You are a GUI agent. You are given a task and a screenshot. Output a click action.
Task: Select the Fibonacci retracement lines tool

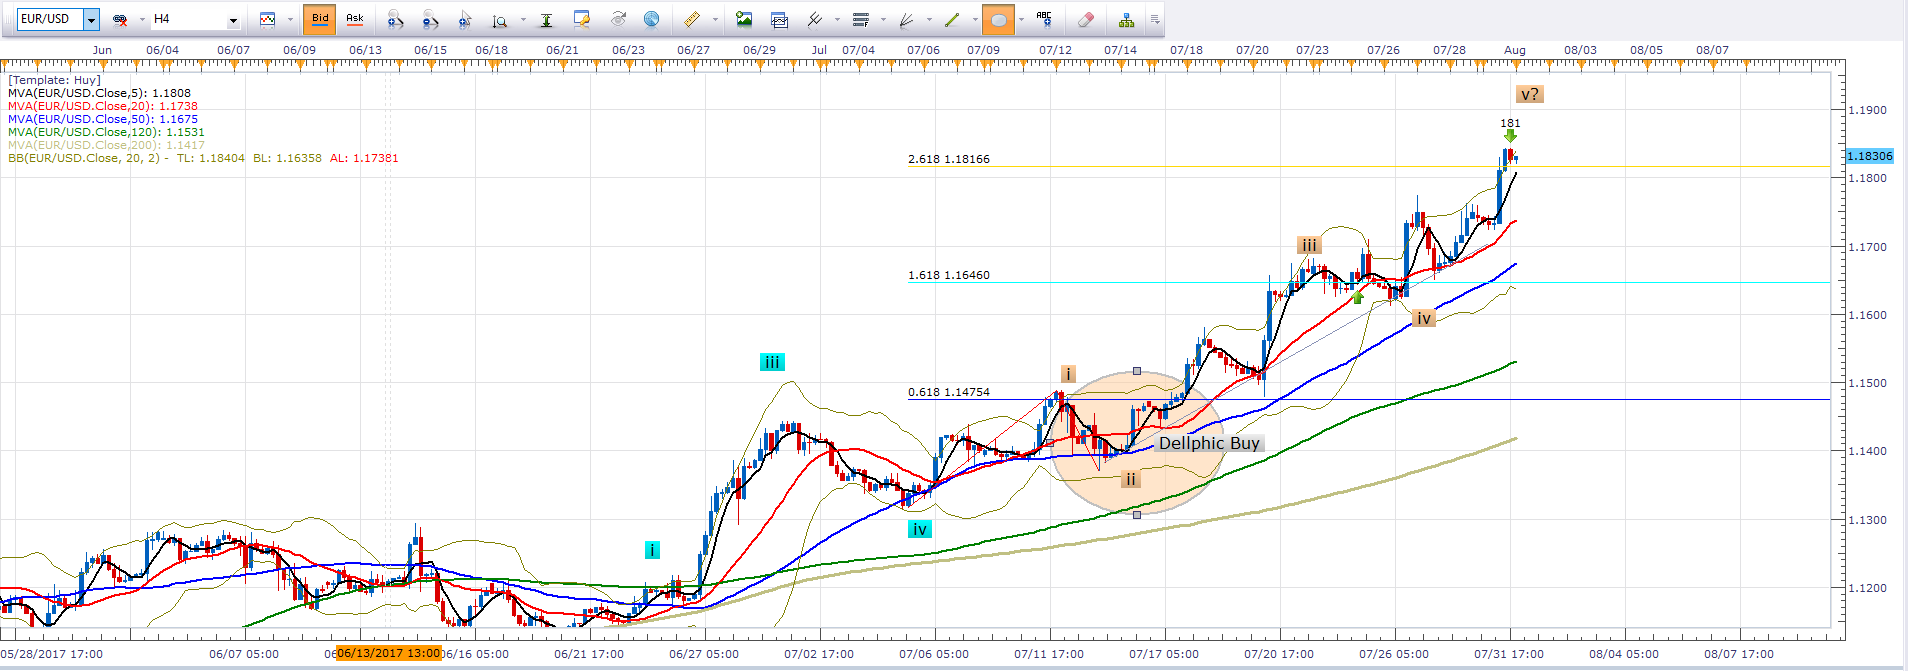(x=860, y=19)
